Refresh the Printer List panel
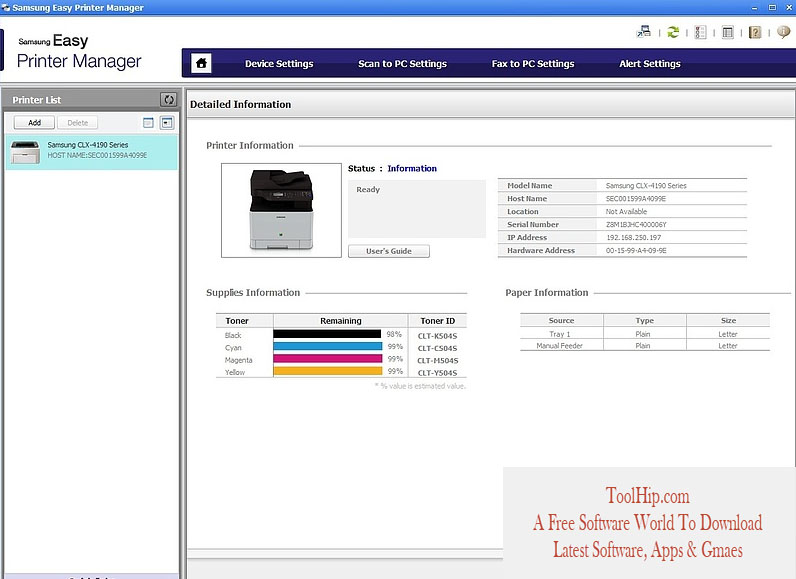The image size is (796, 579). 169,99
